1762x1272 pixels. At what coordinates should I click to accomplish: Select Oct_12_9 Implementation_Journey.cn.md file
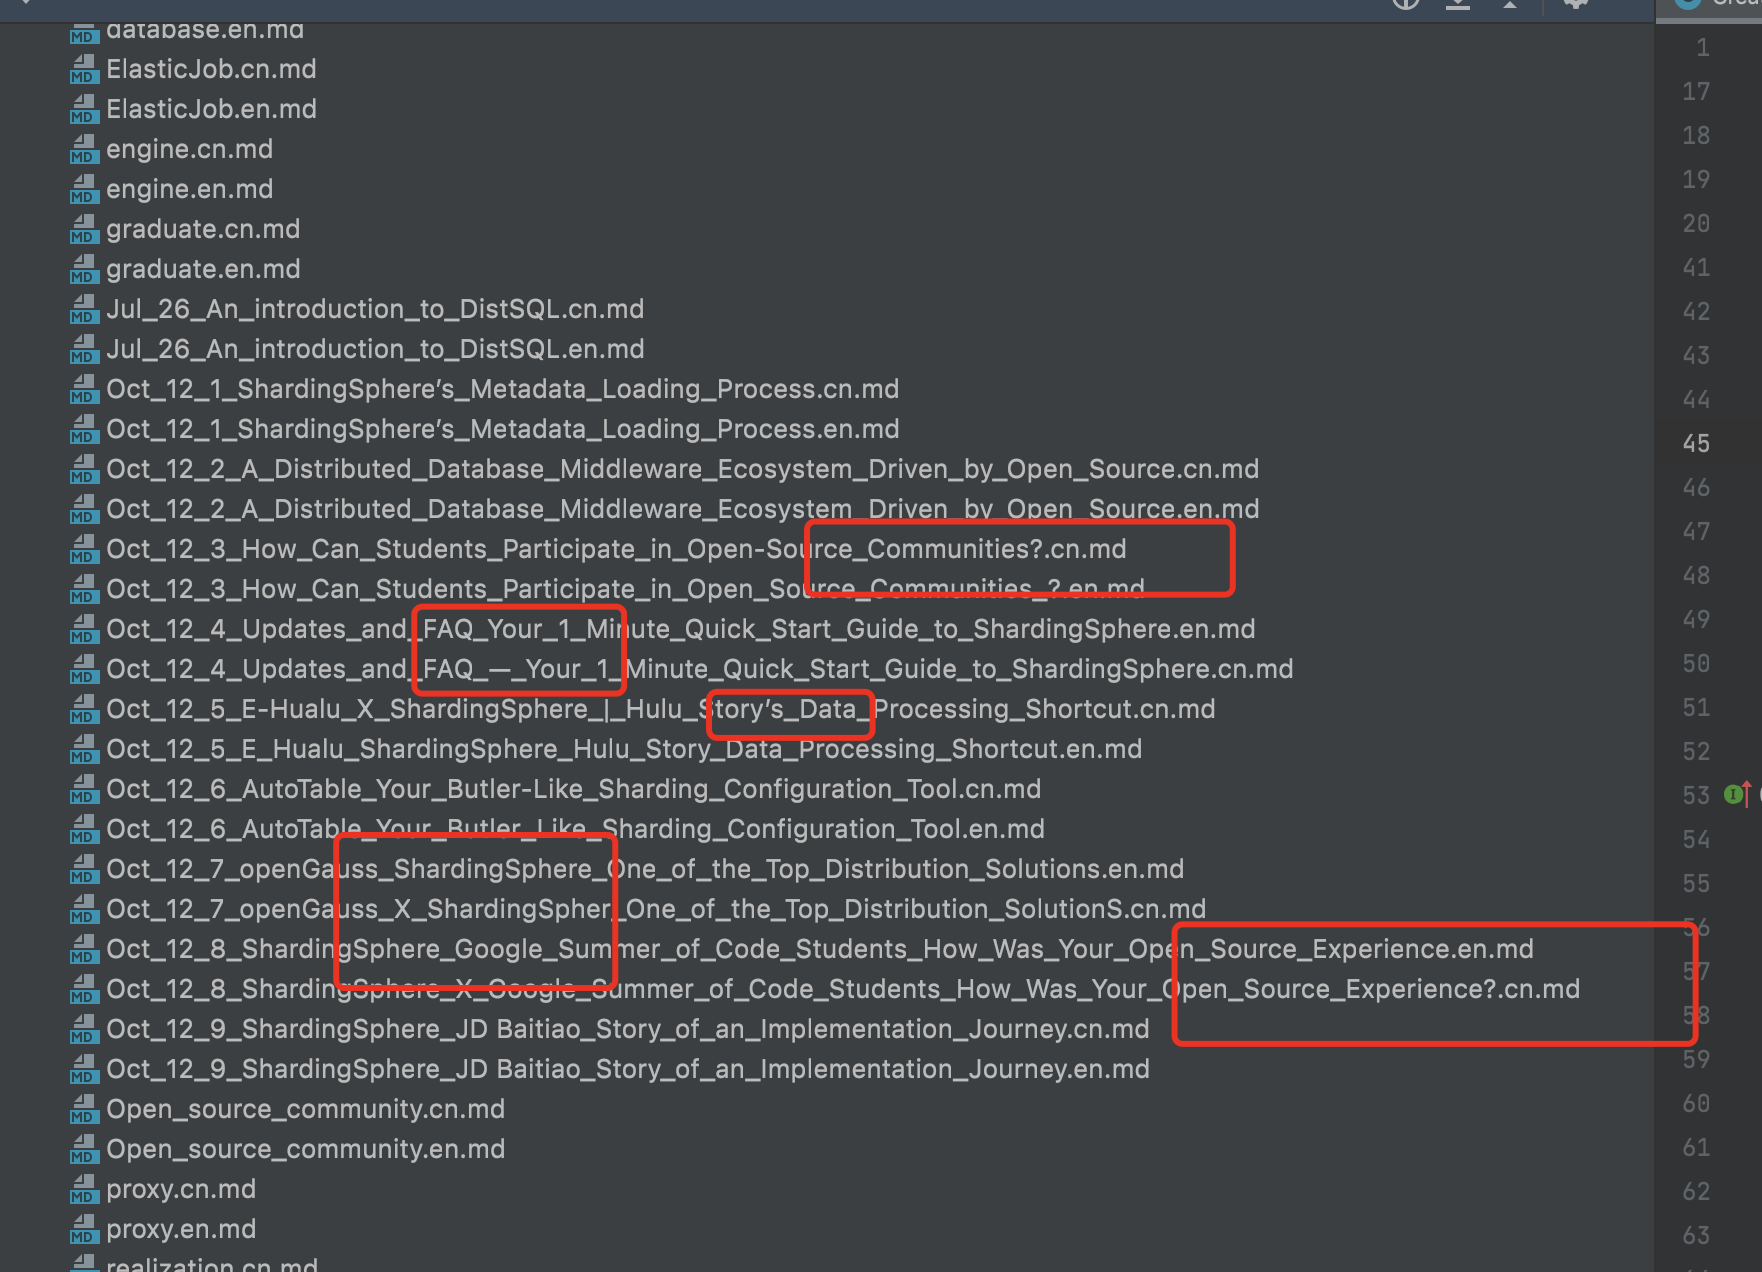pyautogui.click(x=628, y=1029)
